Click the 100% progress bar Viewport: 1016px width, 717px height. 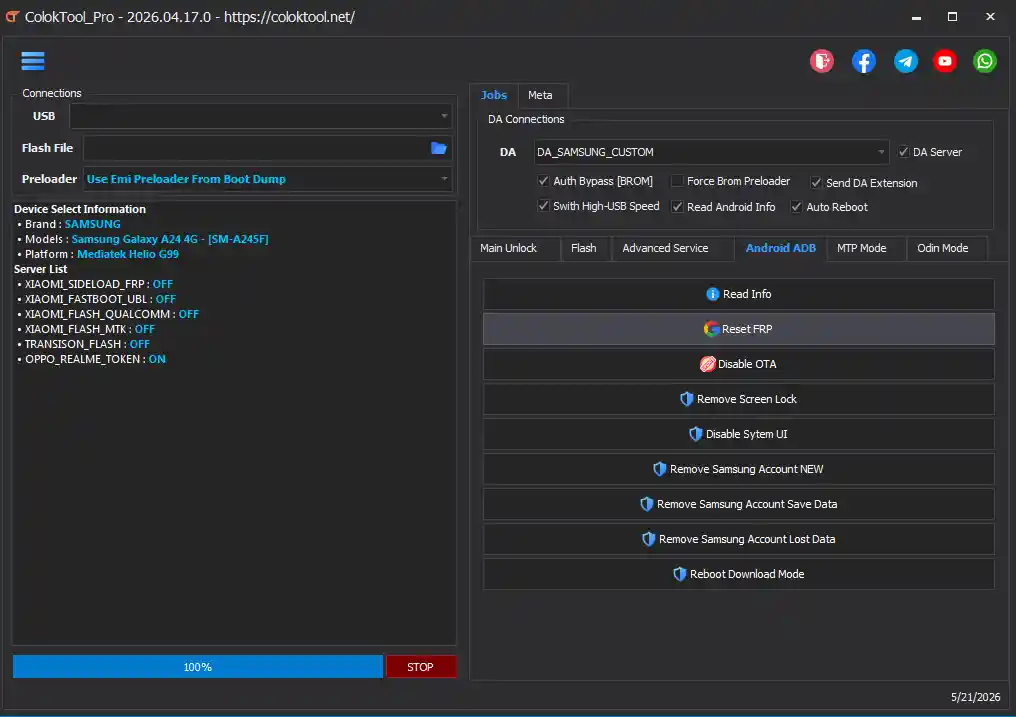198,666
